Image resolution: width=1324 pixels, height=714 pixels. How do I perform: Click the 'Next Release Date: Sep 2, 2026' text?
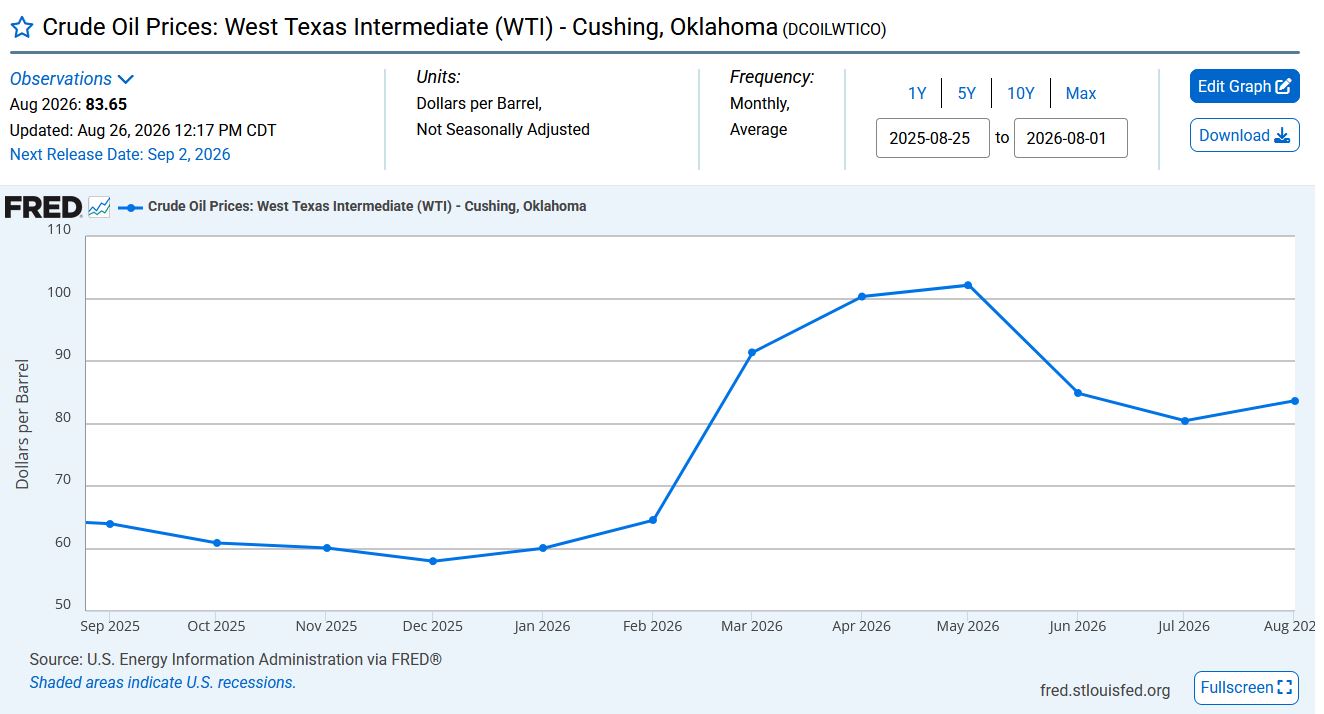(x=120, y=154)
